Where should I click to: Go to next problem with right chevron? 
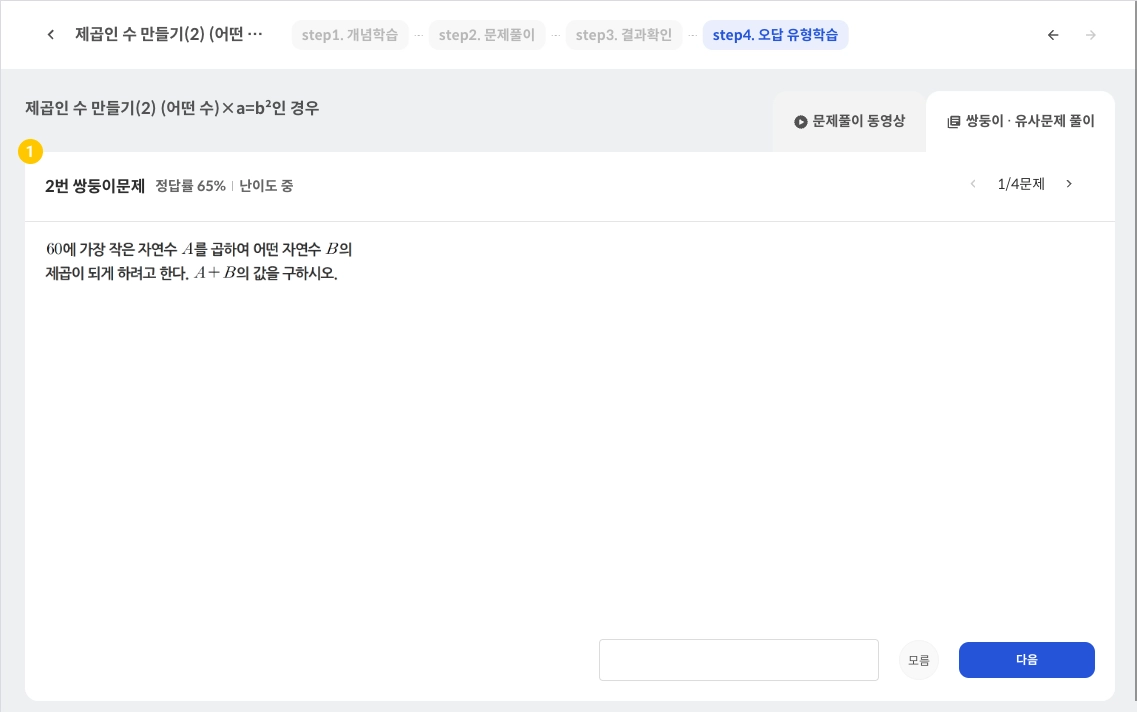[1069, 184]
